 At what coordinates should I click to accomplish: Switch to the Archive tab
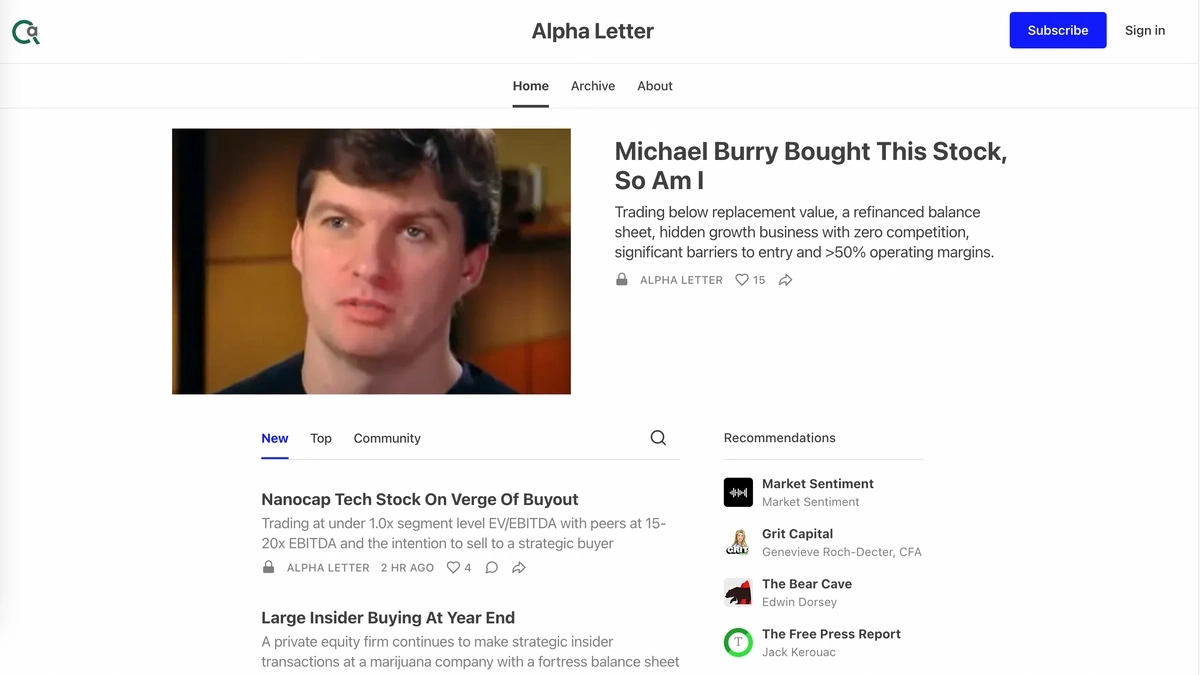point(593,86)
